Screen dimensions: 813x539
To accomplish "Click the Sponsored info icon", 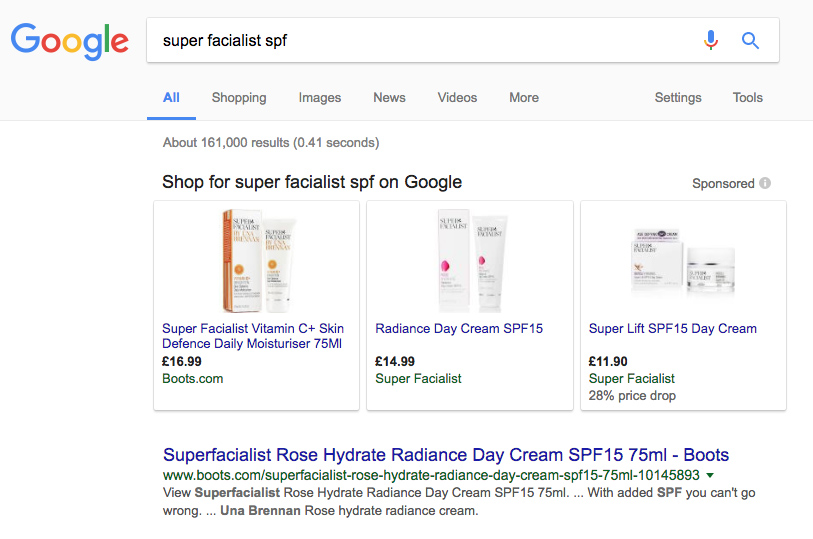I will pyautogui.click(x=765, y=183).
